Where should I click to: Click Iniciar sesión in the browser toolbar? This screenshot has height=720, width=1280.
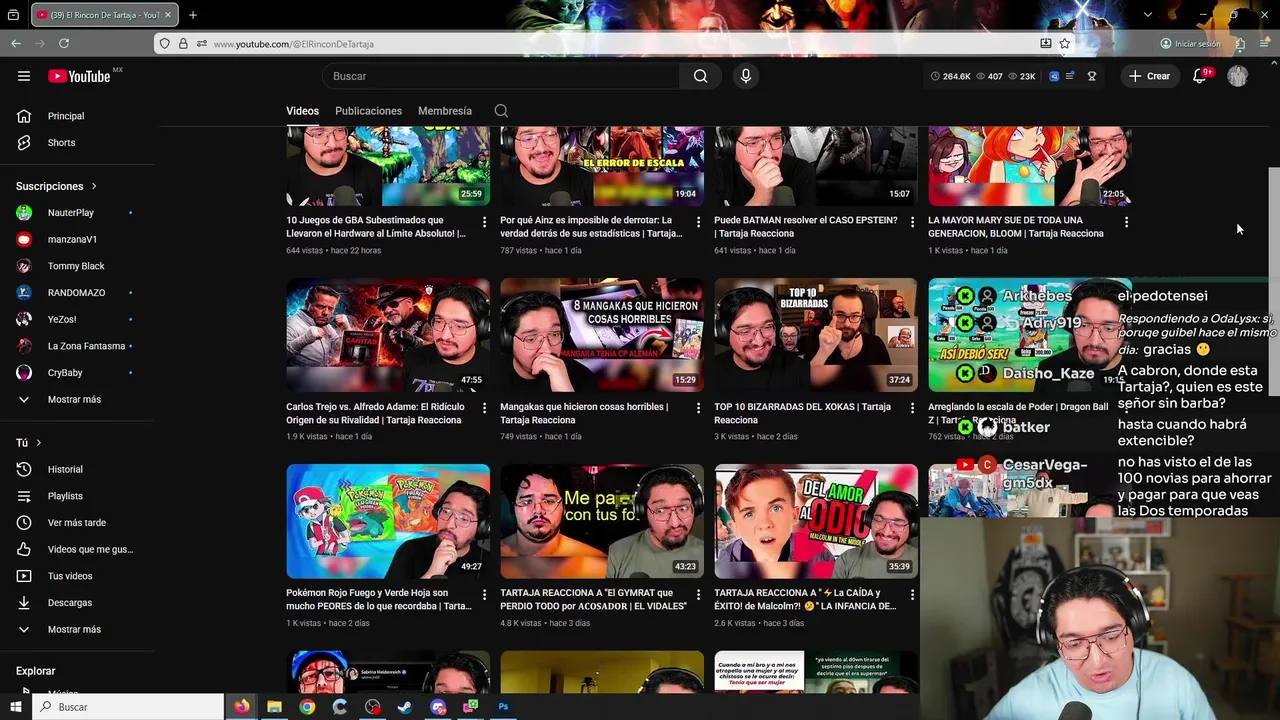click(x=1190, y=43)
